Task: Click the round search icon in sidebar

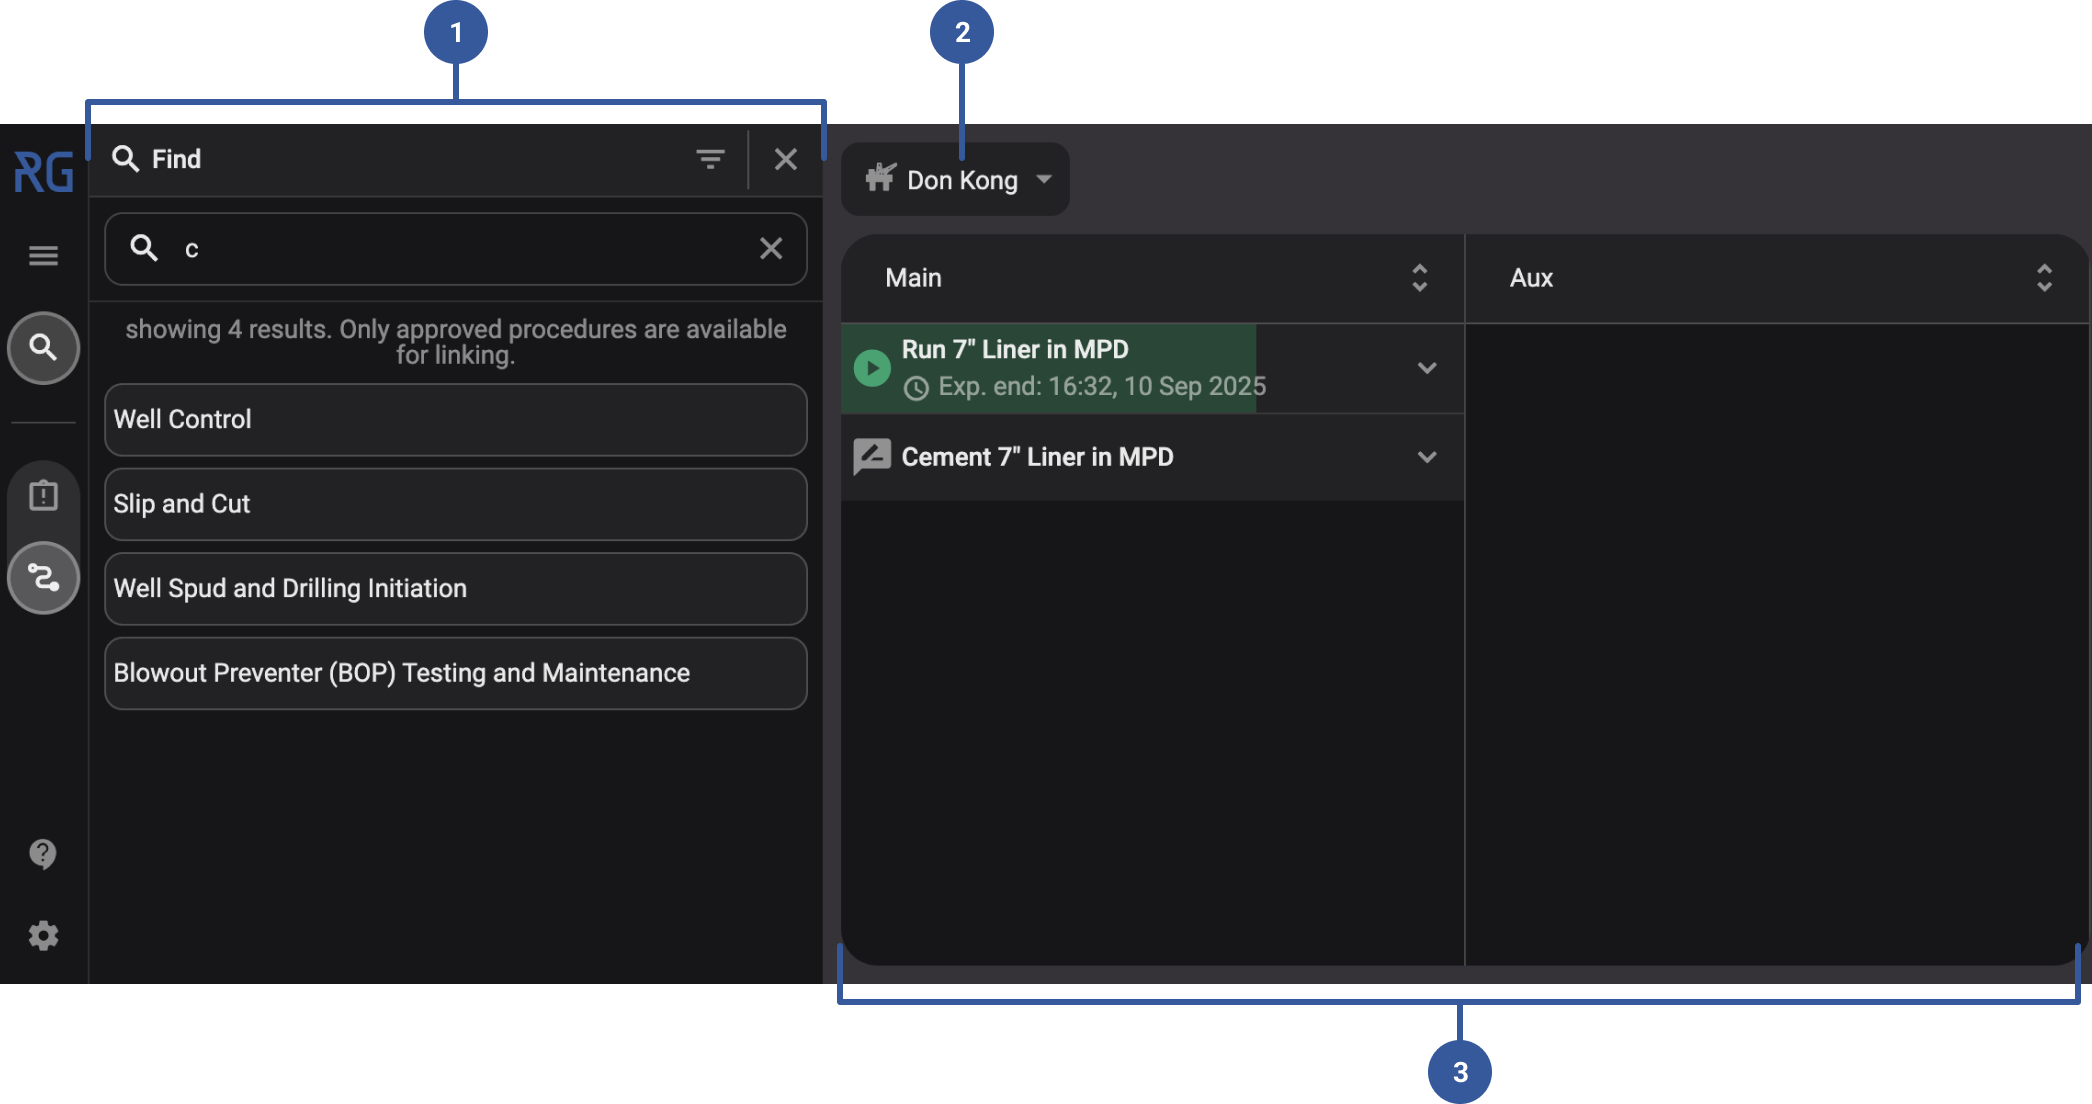Action: (43, 348)
